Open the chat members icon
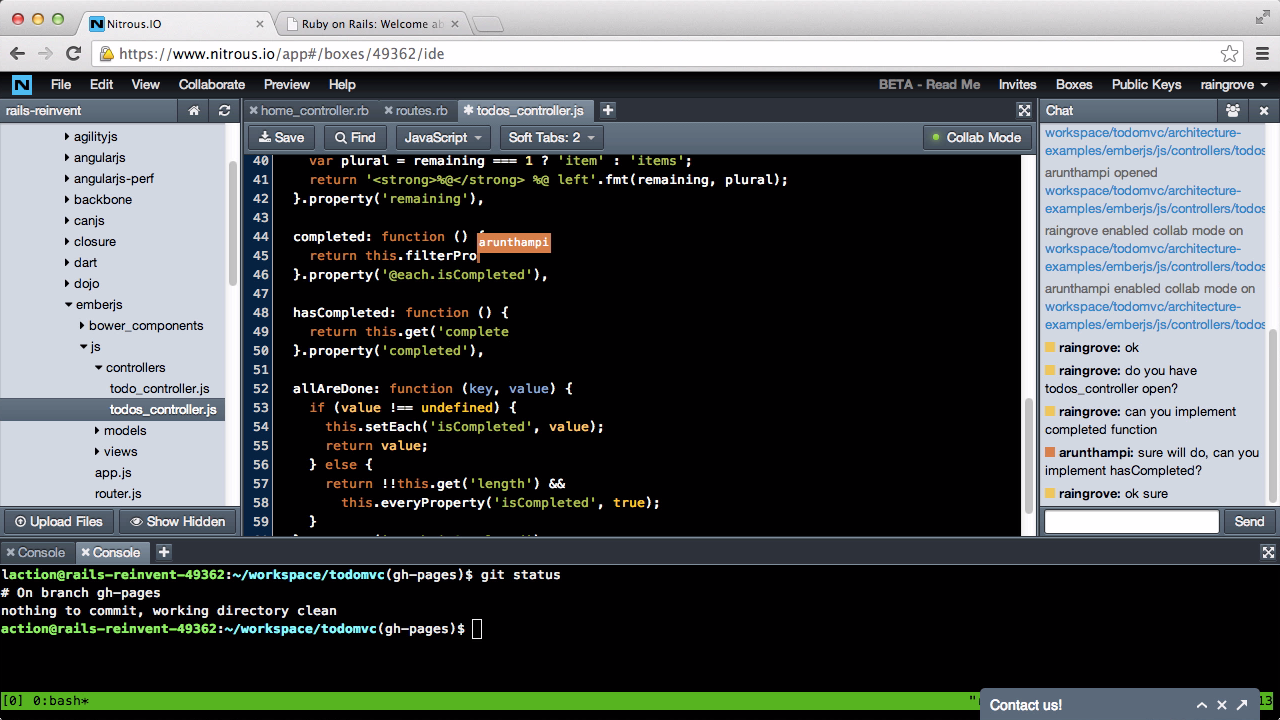 pos(1233,111)
